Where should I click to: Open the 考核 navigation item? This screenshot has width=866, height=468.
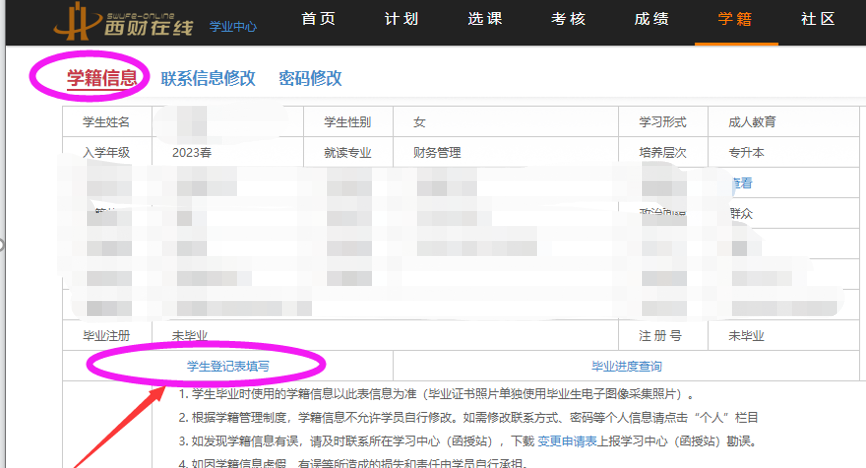tap(569, 20)
